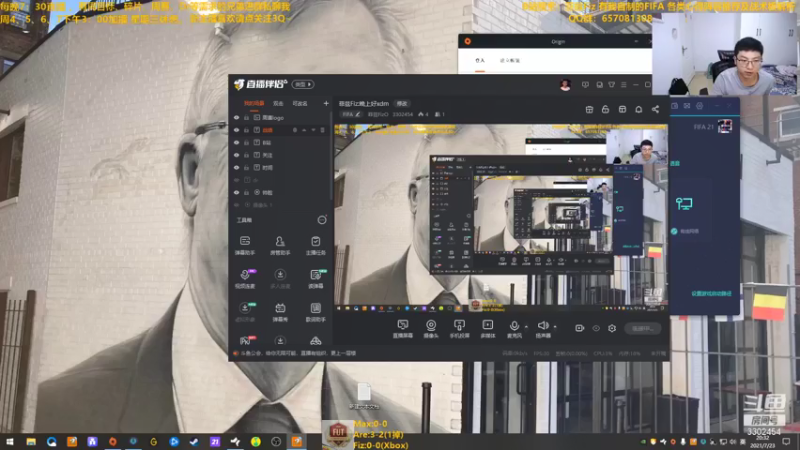Open the 主播任务 streamer tasks tool
This screenshot has width=800, height=450.
(315, 245)
